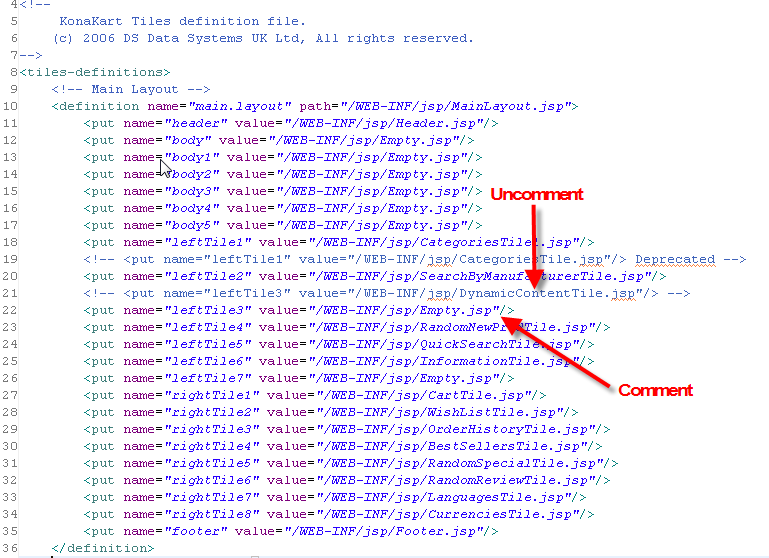Click the "DS Data Systems UK Ltd" copyright text
This screenshot has height=558, width=769.
[213, 38]
